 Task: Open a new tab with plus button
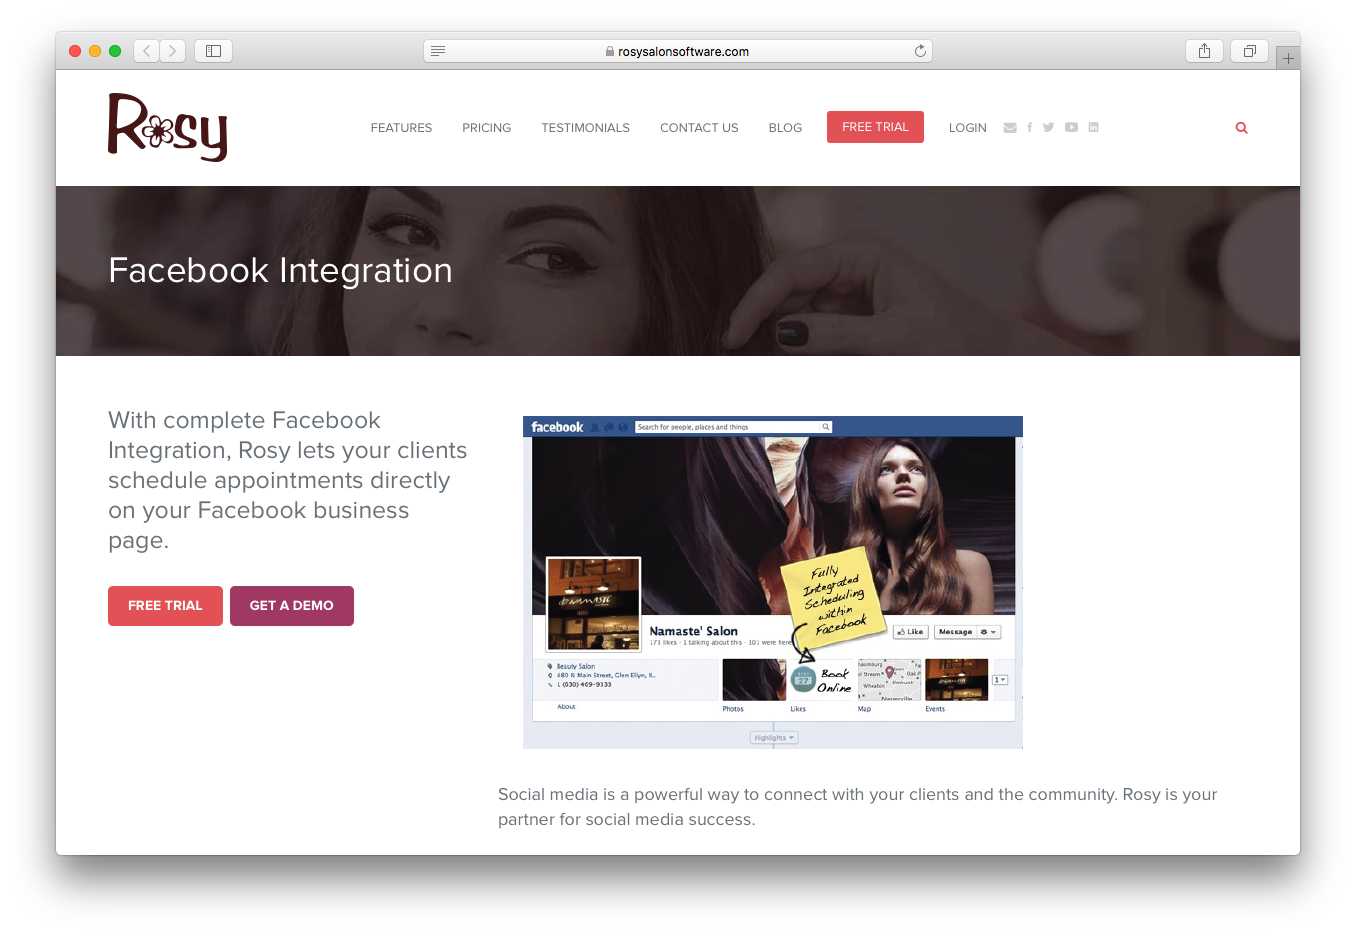point(1288,58)
